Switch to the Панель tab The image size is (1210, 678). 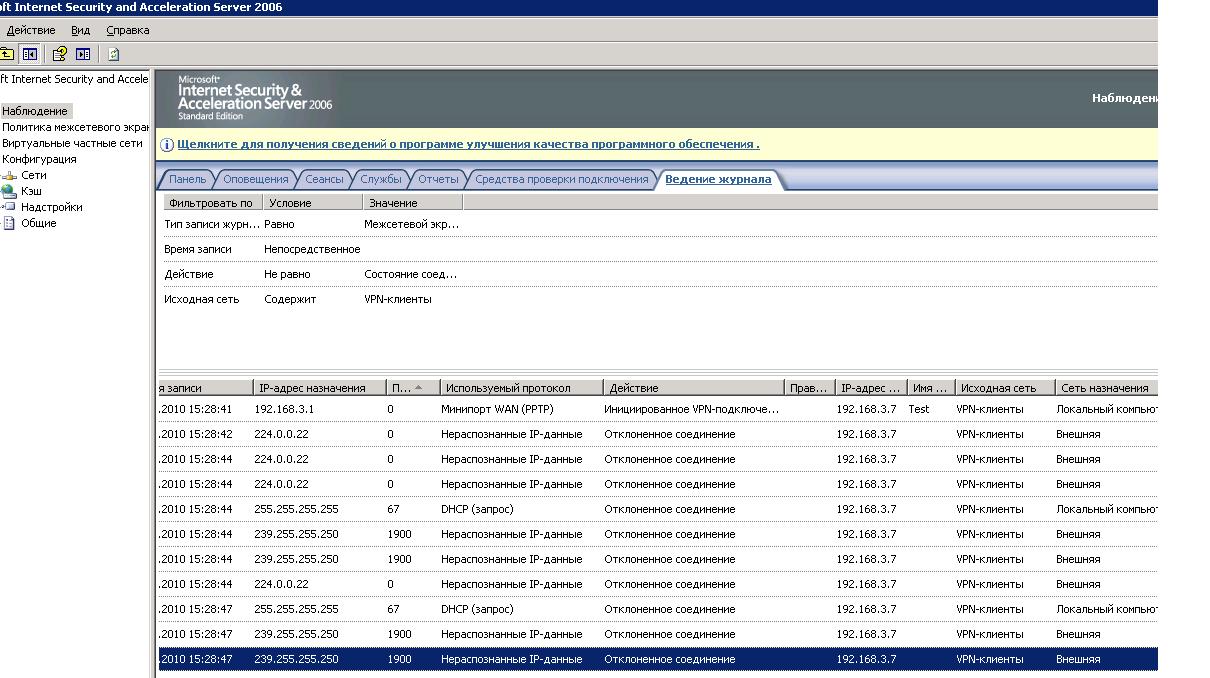pyautogui.click(x=187, y=179)
